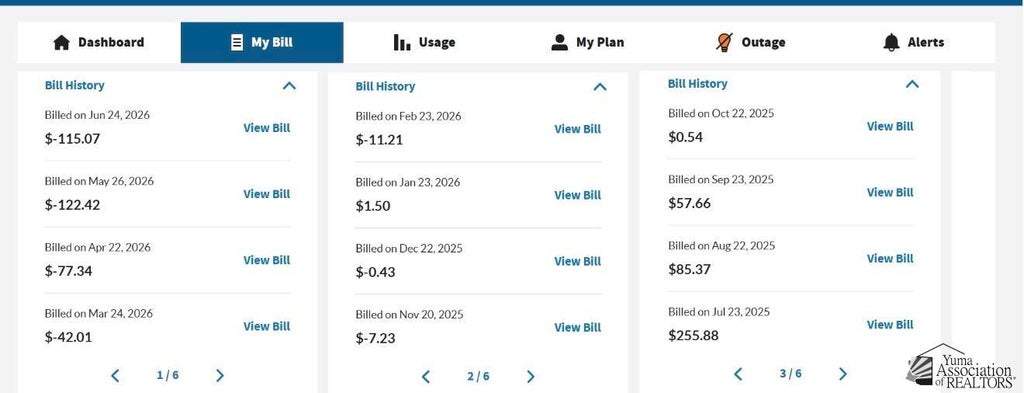
Task: Go to previous page from page 3/6
Action: tap(738, 374)
